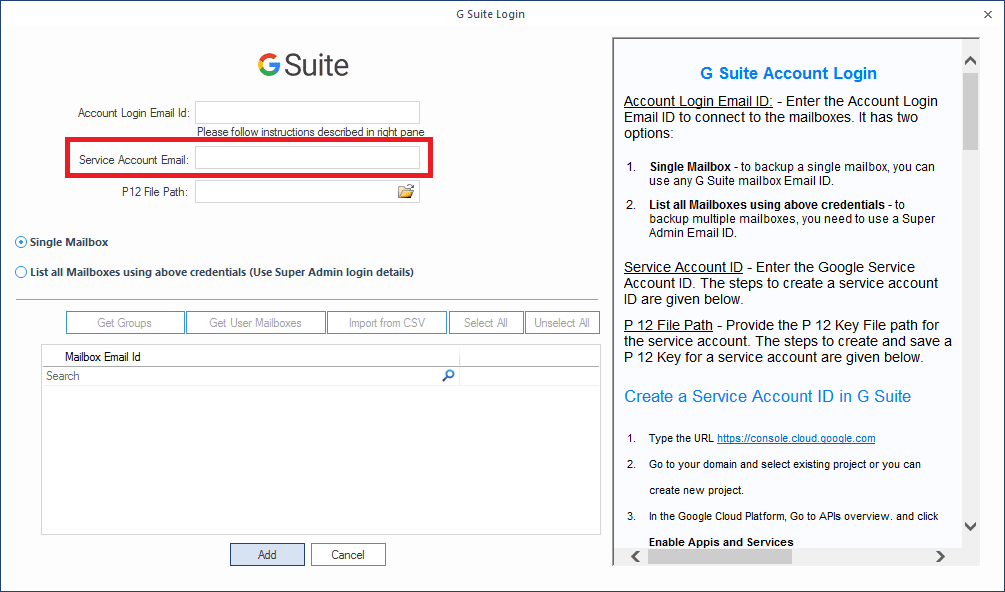The width and height of the screenshot is (1005, 592).
Task: Click the Get Groups button
Action: point(125,323)
